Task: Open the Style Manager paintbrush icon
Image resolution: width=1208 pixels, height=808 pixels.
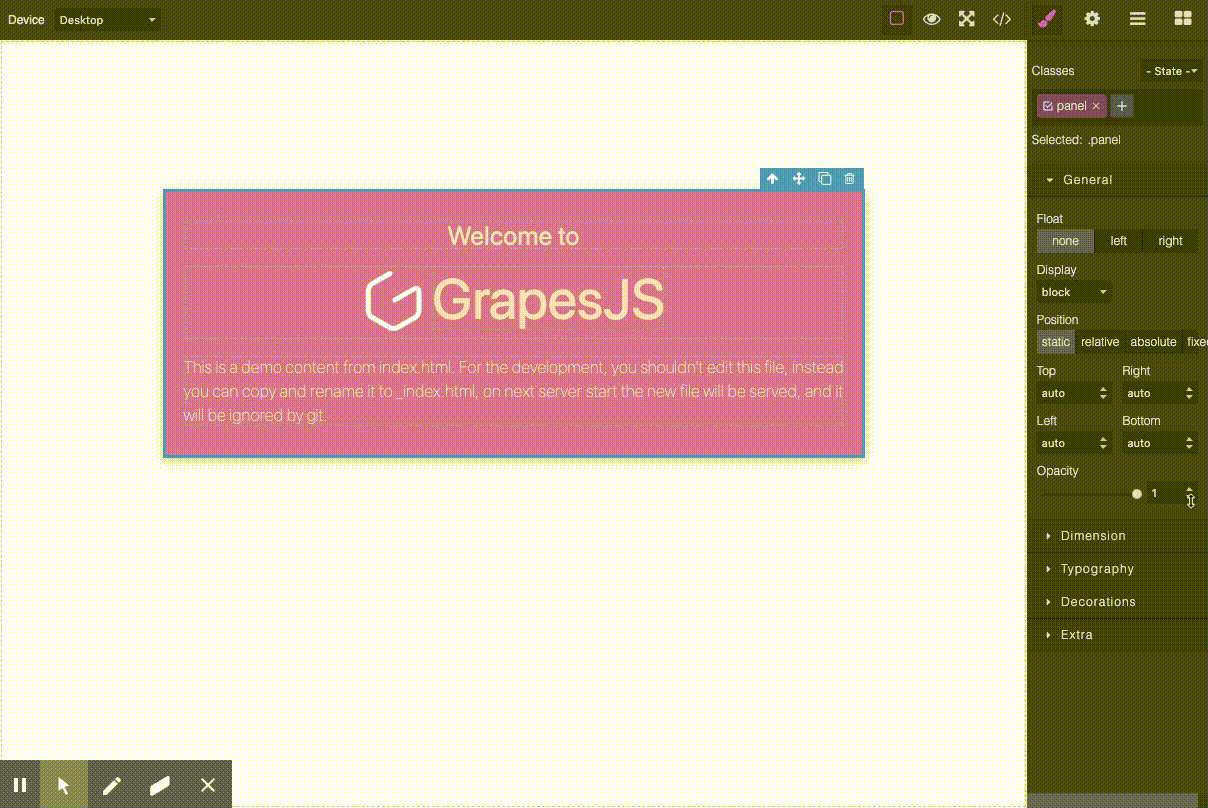Action: (1047, 19)
